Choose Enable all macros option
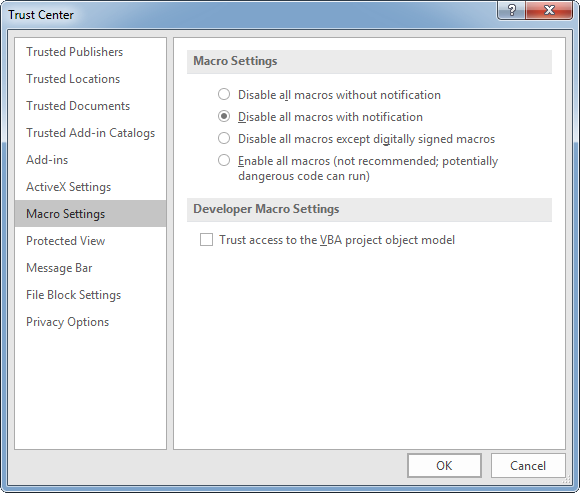The height and width of the screenshot is (493, 580). click(x=224, y=161)
